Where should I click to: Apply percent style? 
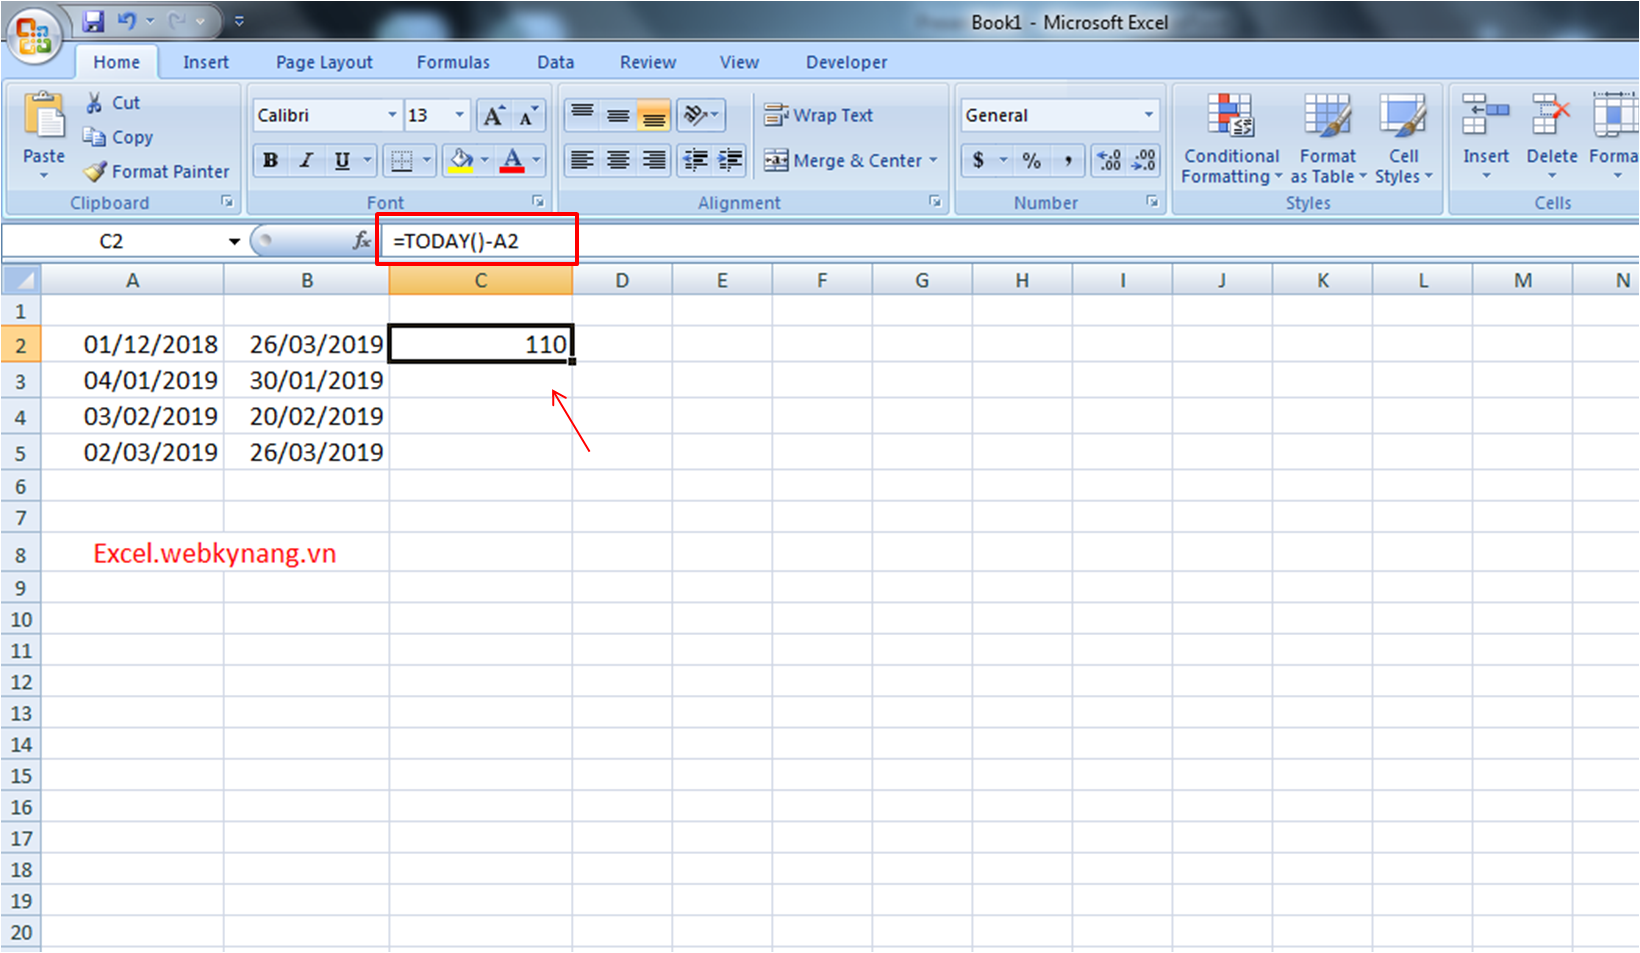click(x=1032, y=160)
